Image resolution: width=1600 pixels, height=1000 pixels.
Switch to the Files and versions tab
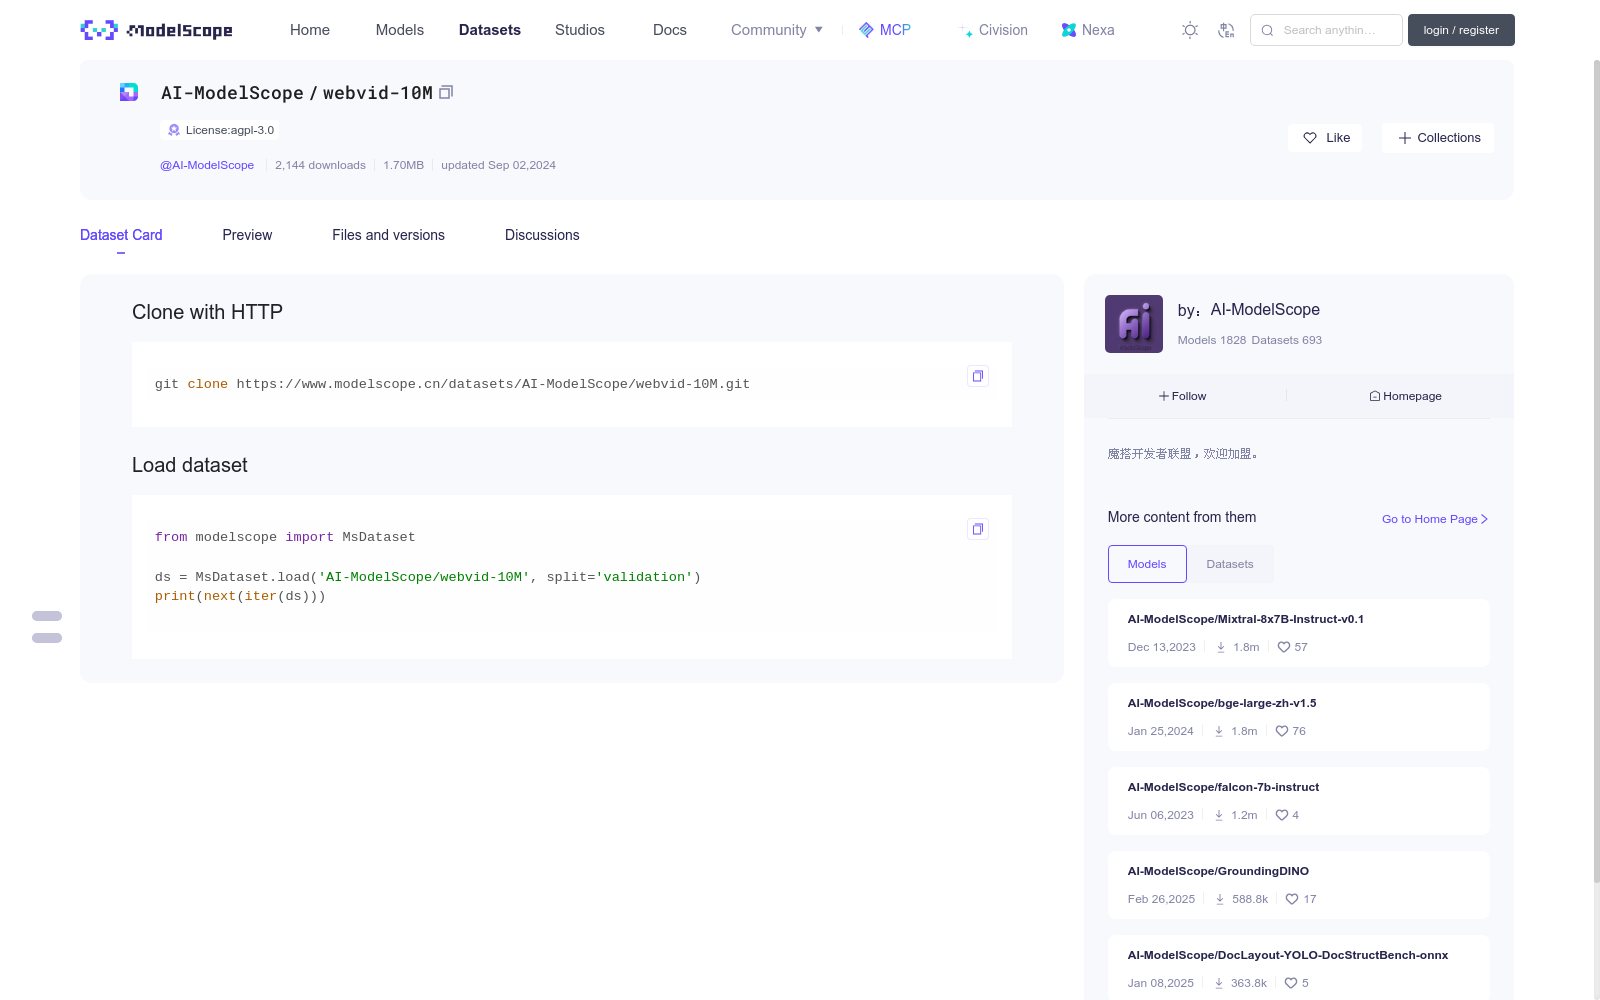click(388, 235)
